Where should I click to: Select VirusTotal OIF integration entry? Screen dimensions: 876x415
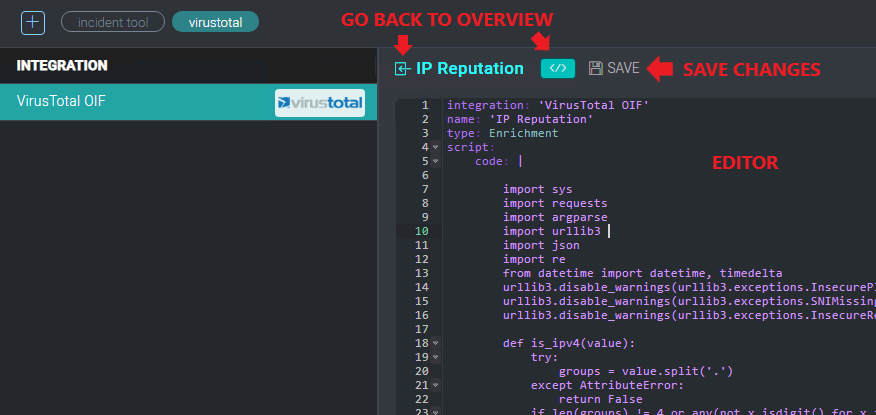pyautogui.click(x=62, y=101)
